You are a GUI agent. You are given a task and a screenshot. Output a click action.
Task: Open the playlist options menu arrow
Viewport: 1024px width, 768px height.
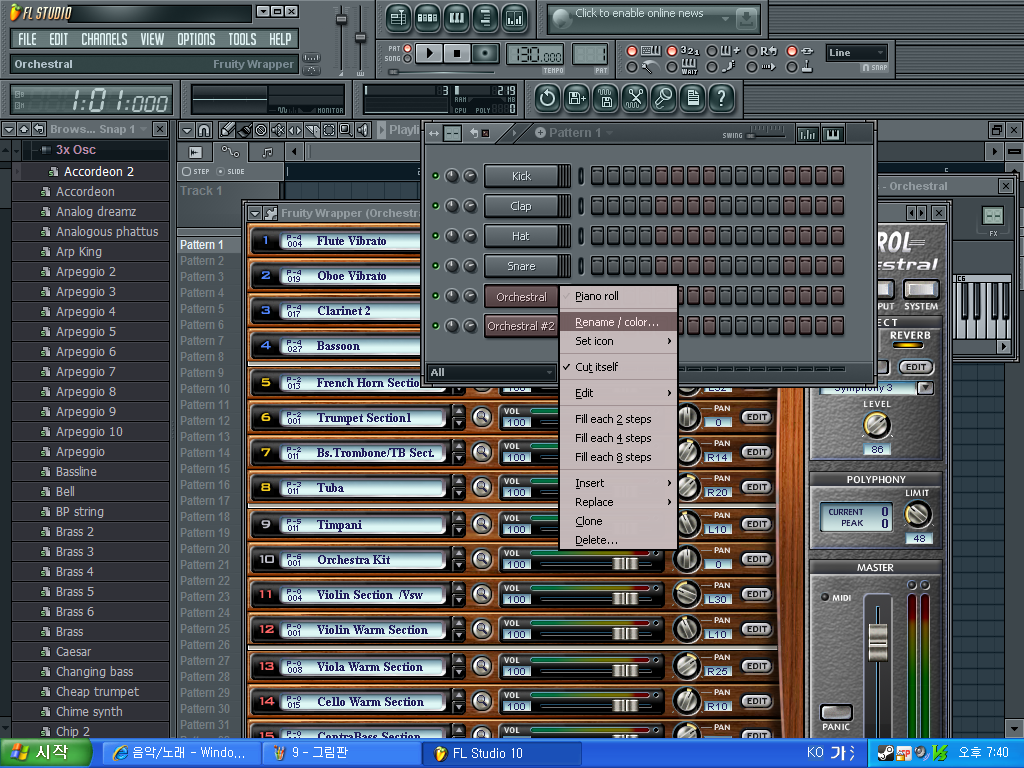coord(187,130)
